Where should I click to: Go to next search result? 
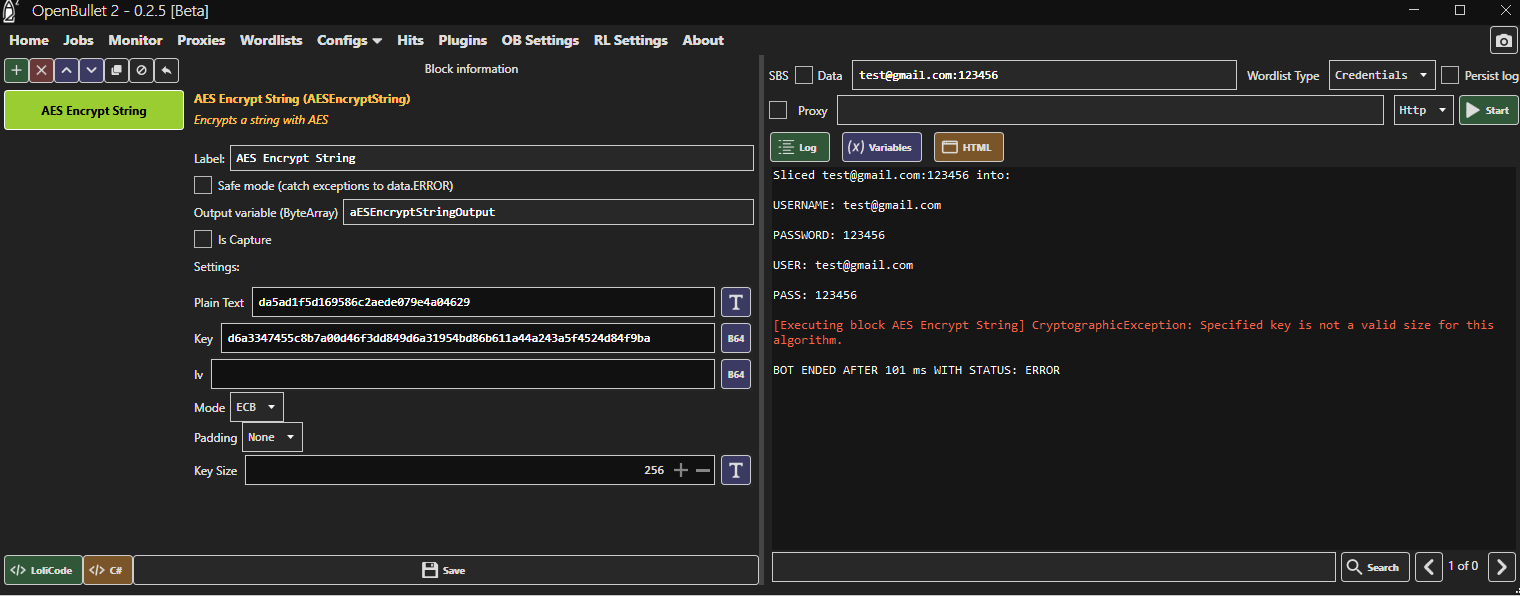pyautogui.click(x=1502, y=567)
